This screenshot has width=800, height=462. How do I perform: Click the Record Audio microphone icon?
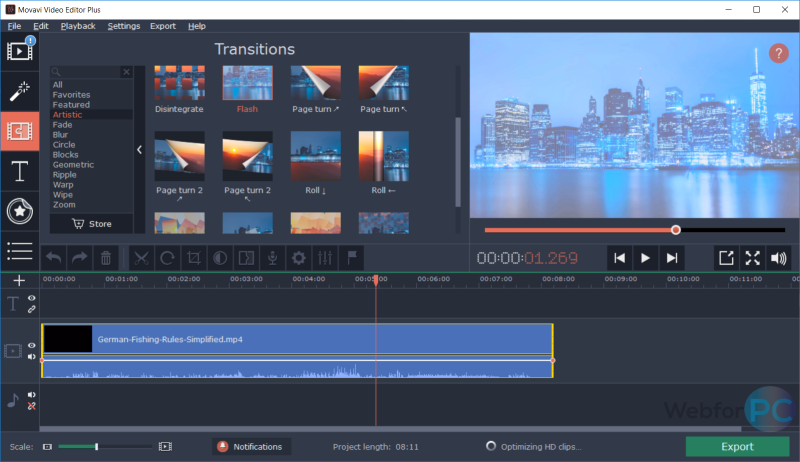[272, 257]
